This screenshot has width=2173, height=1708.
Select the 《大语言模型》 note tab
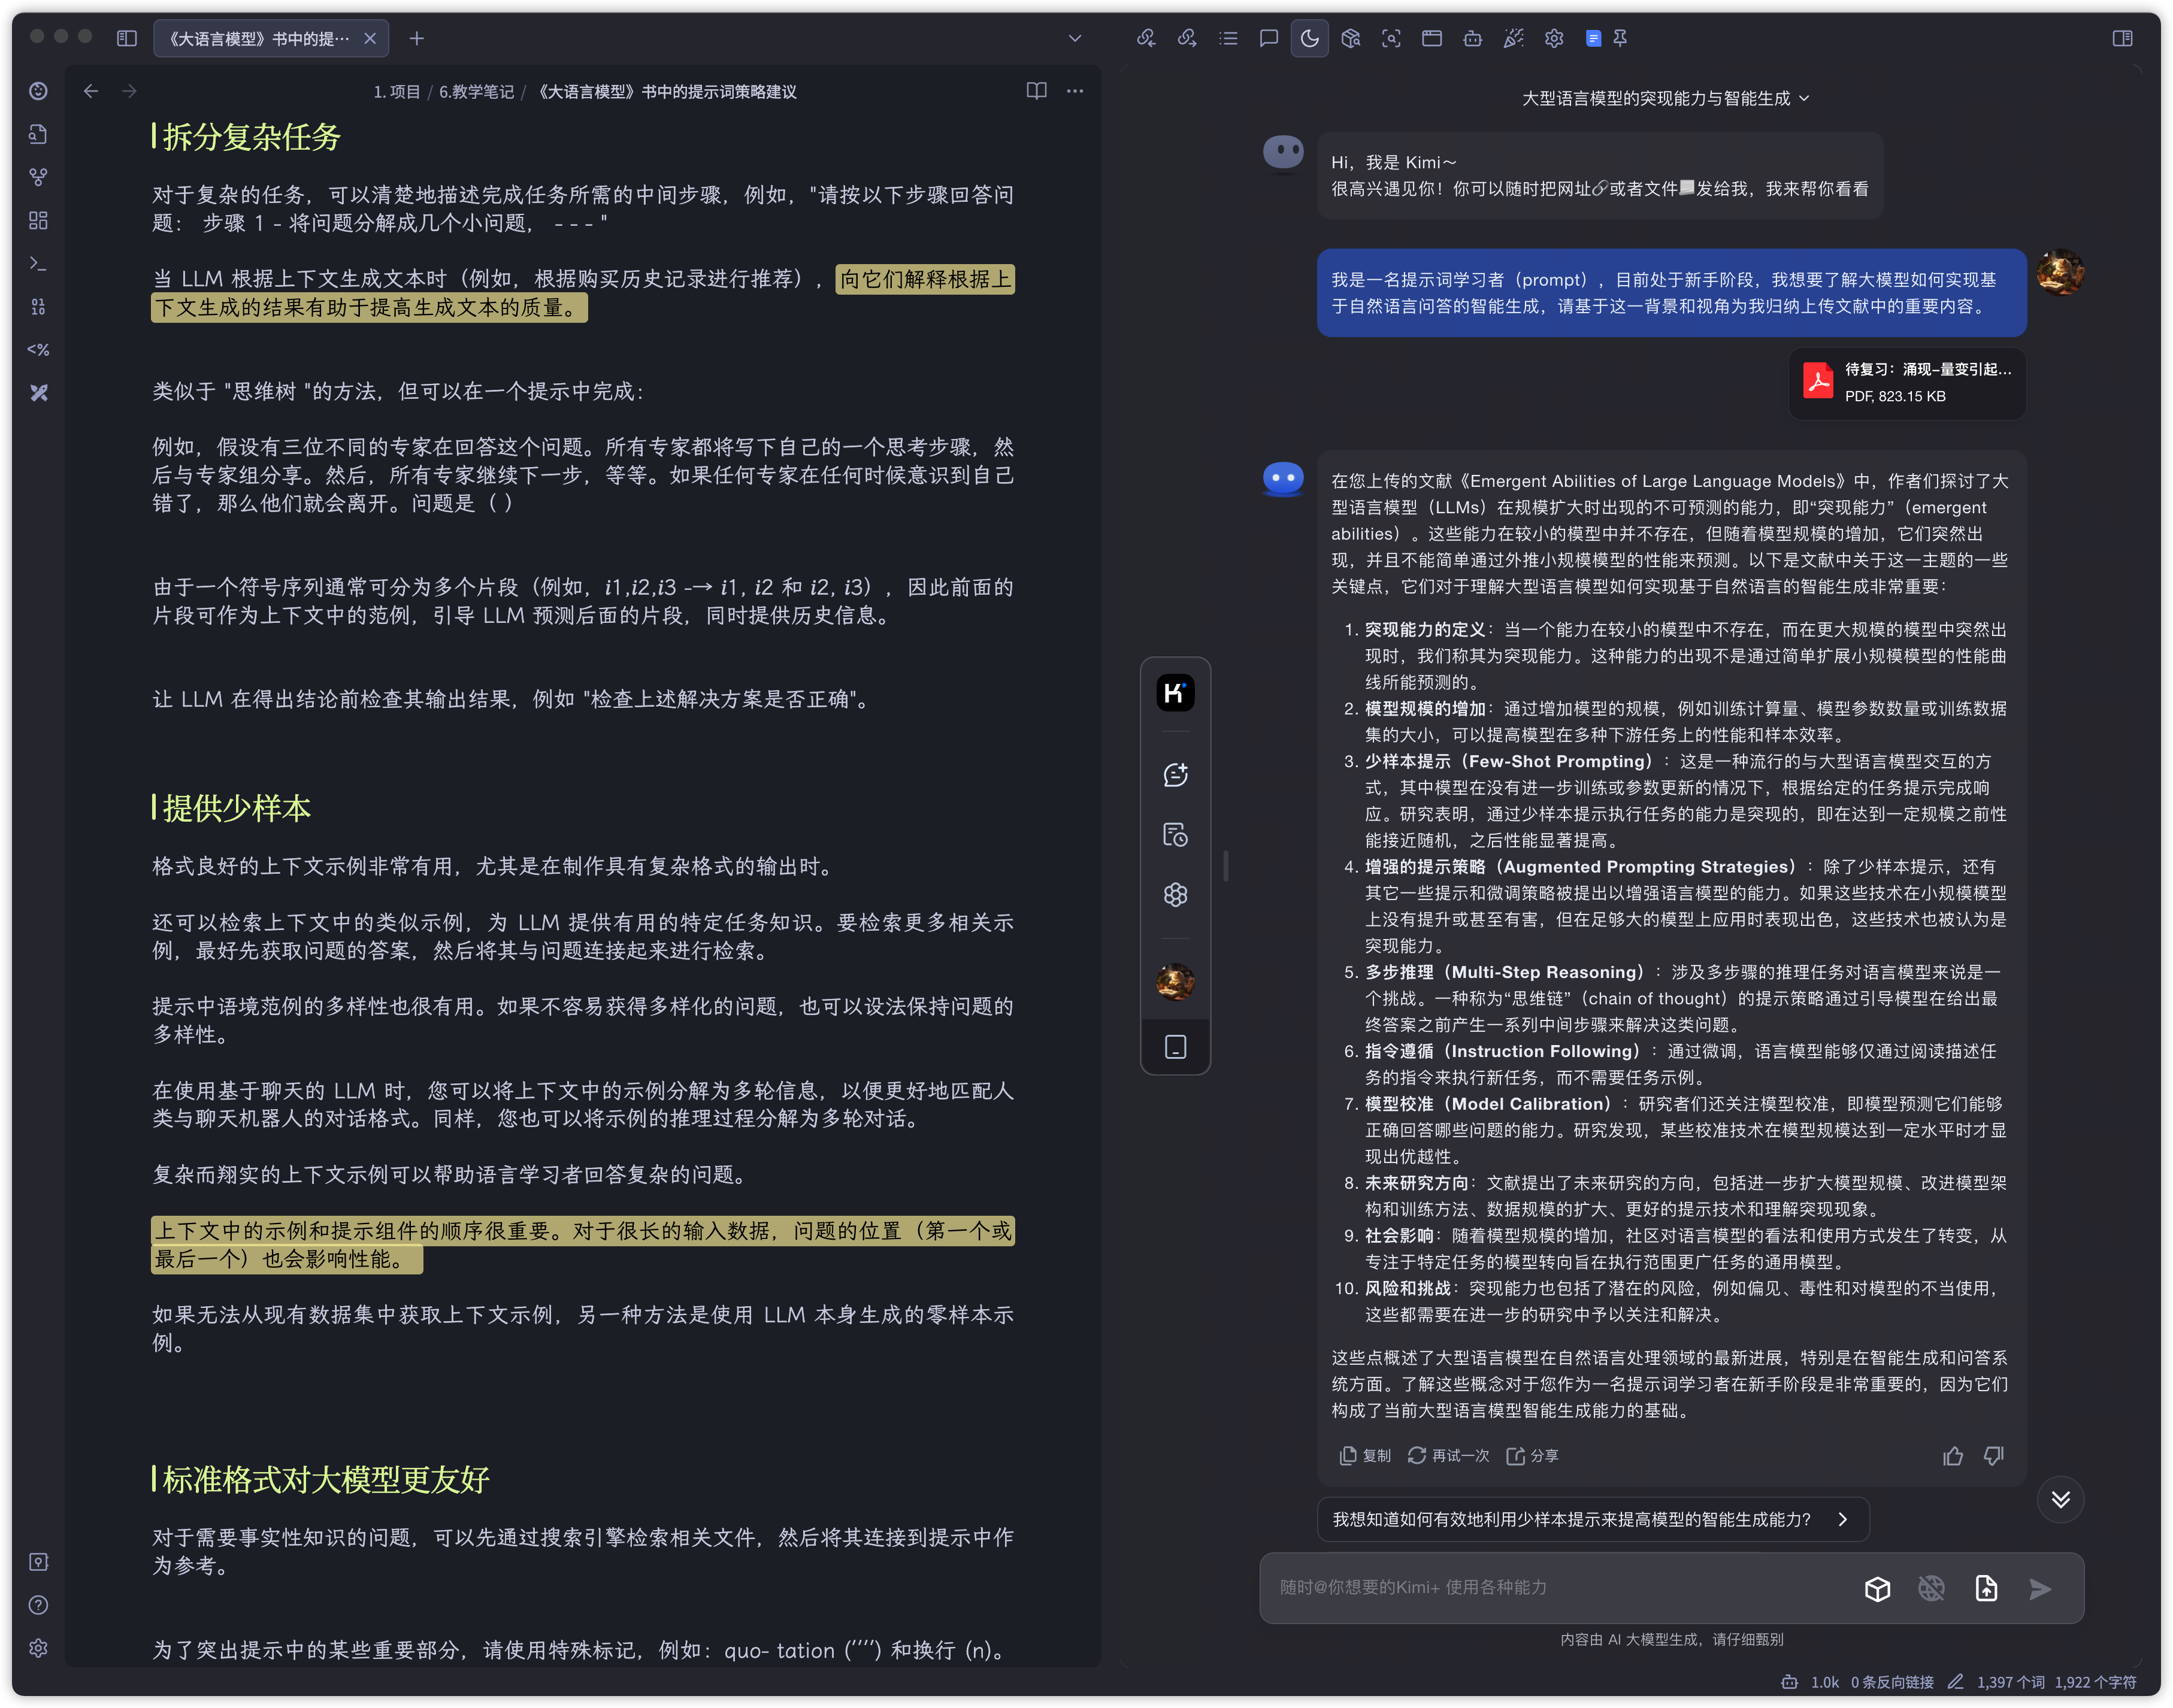pyautogui.click(x=259, y=38)
